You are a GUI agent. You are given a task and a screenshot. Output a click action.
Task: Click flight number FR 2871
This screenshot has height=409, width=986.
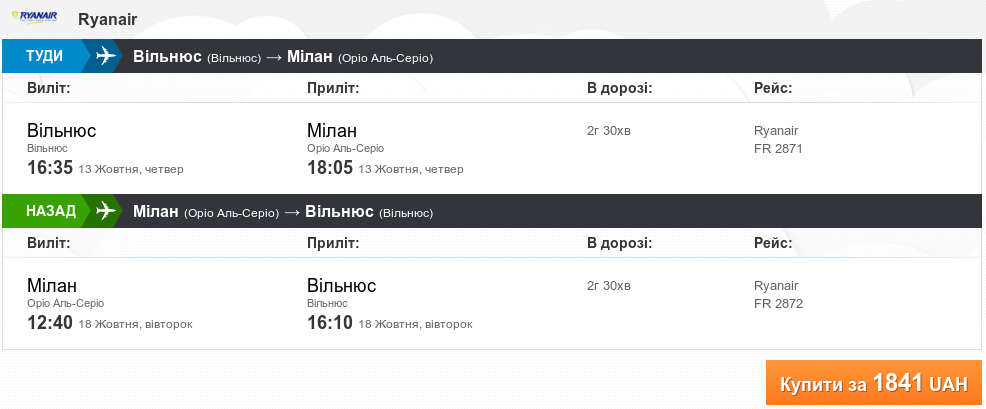[x=778, y=149]
